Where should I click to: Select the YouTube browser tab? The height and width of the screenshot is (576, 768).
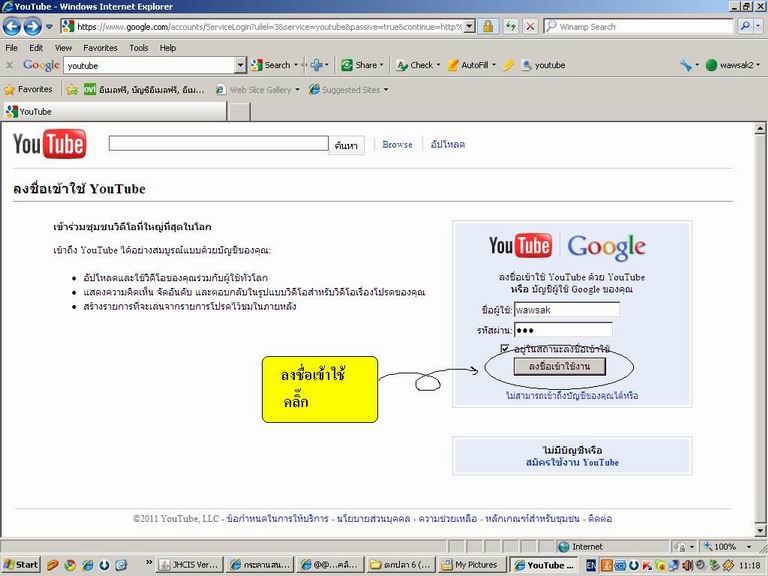tap(116, 112)
